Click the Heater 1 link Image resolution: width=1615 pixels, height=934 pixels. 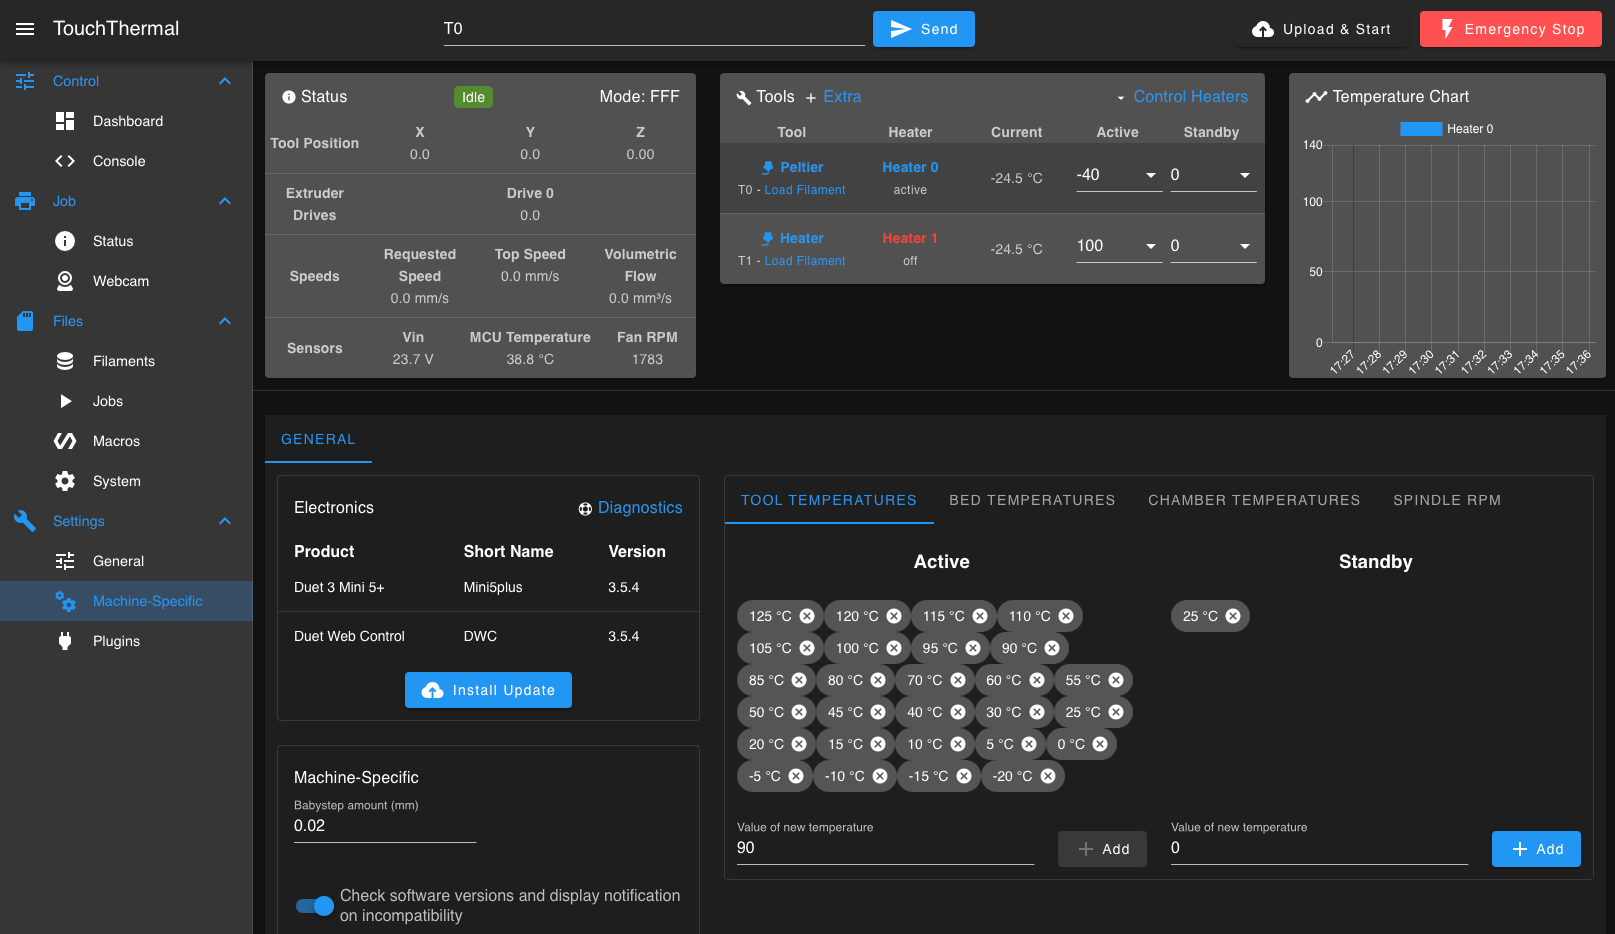tap(910, 239)
